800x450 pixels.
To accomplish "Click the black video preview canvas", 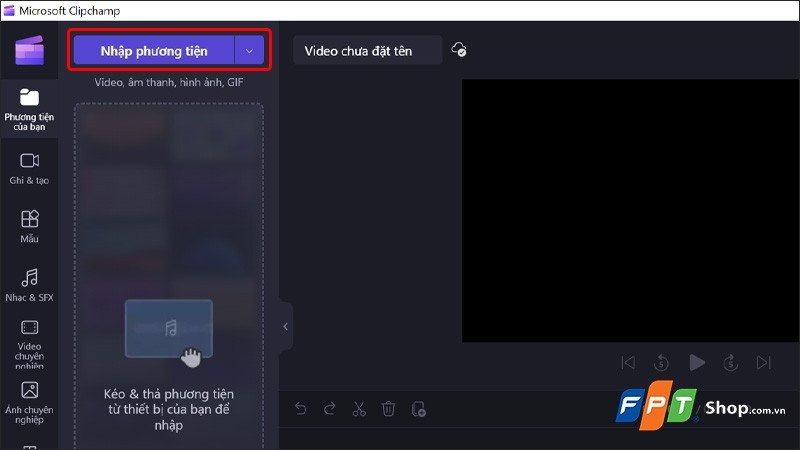I will pyautogui.click(x=631, y=211).
